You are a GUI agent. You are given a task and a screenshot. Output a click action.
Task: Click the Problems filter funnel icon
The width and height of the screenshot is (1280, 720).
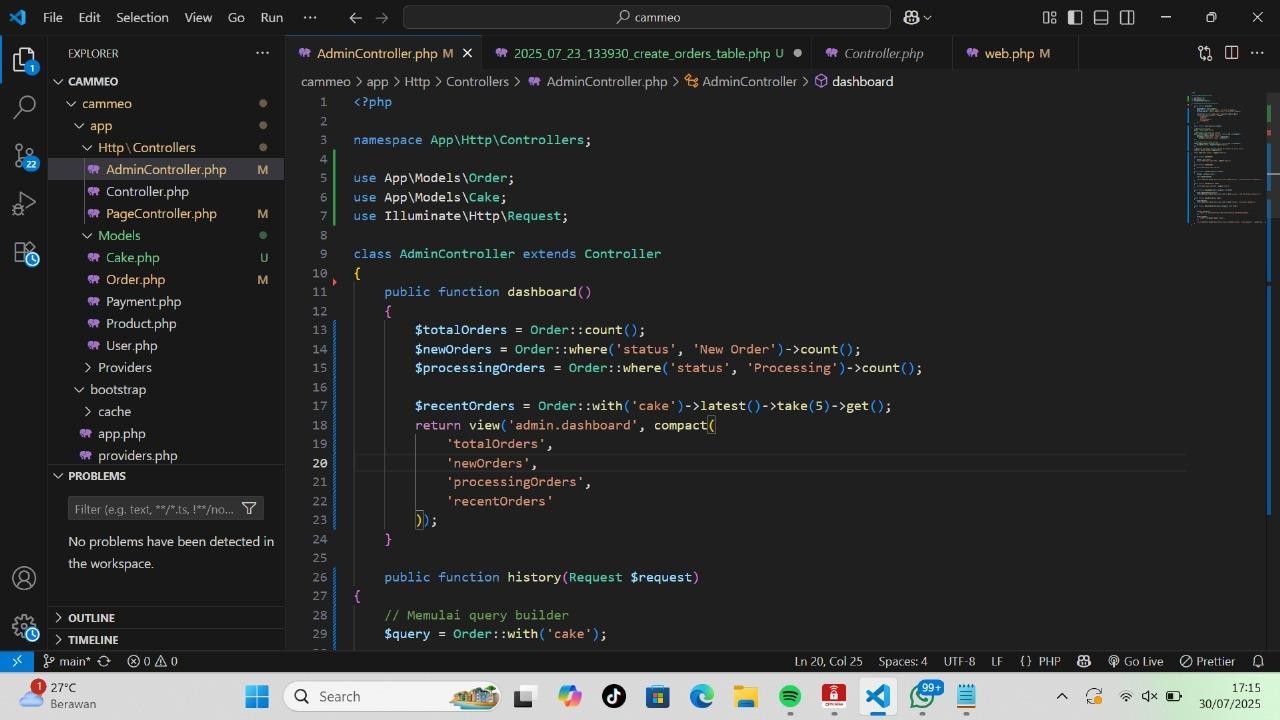[x=249, y=509]
